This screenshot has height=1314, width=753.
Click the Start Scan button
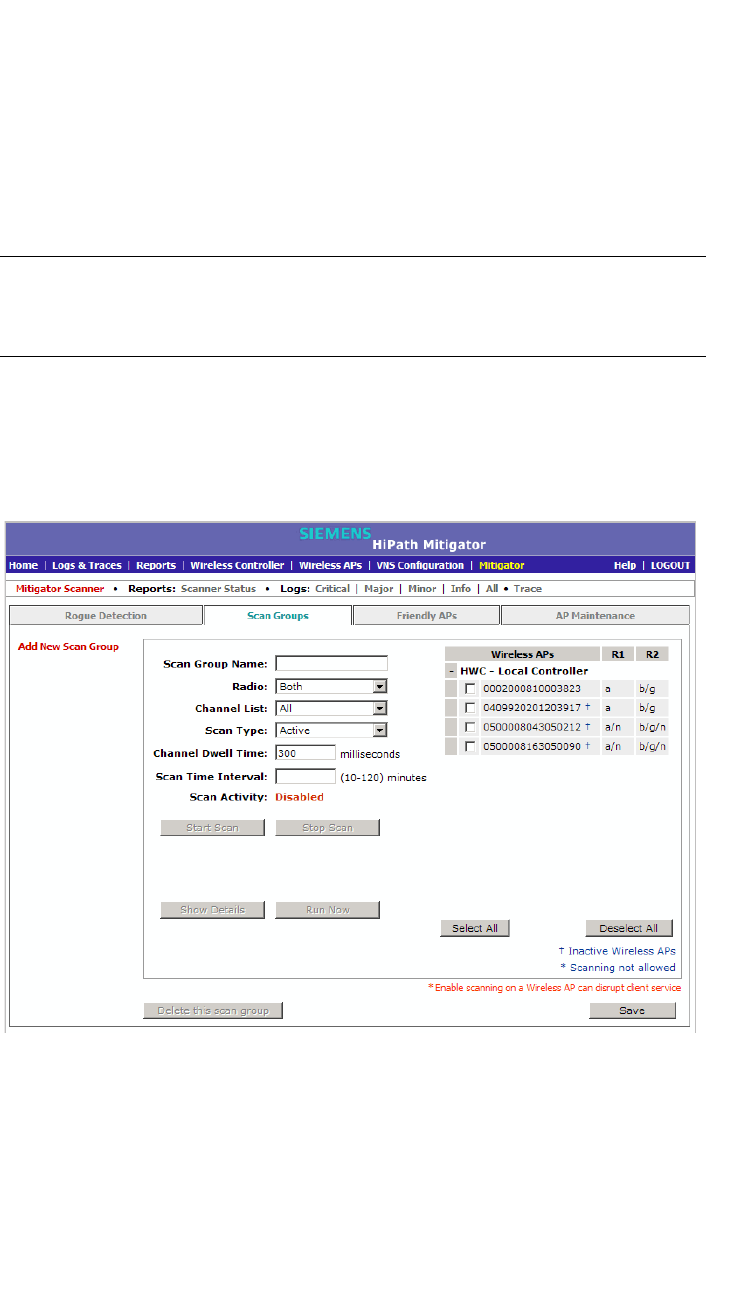click(212, 828)
